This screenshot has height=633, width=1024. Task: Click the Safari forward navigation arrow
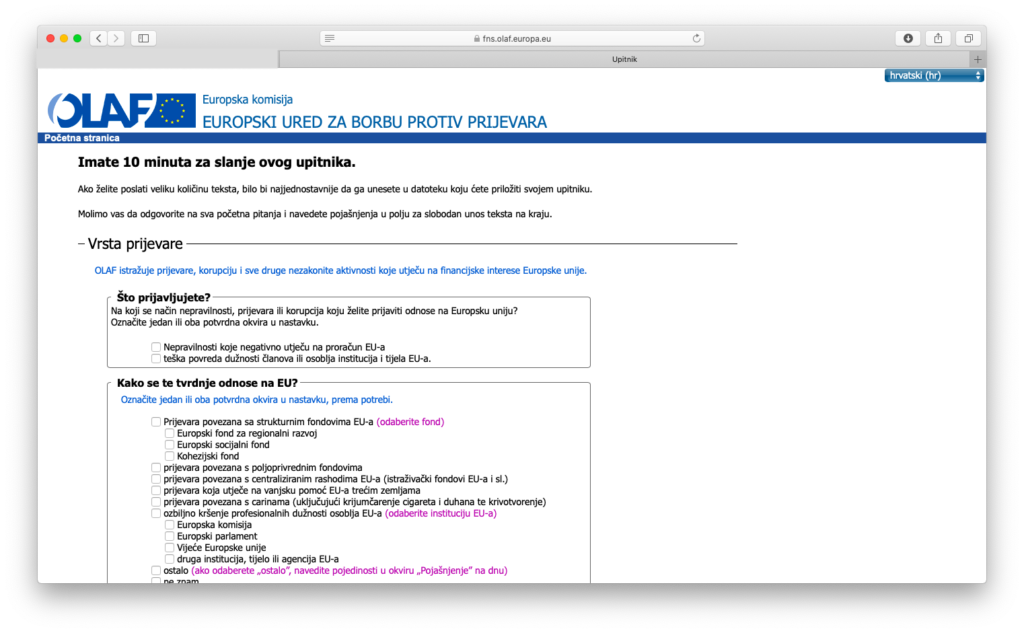click(117, 38)
